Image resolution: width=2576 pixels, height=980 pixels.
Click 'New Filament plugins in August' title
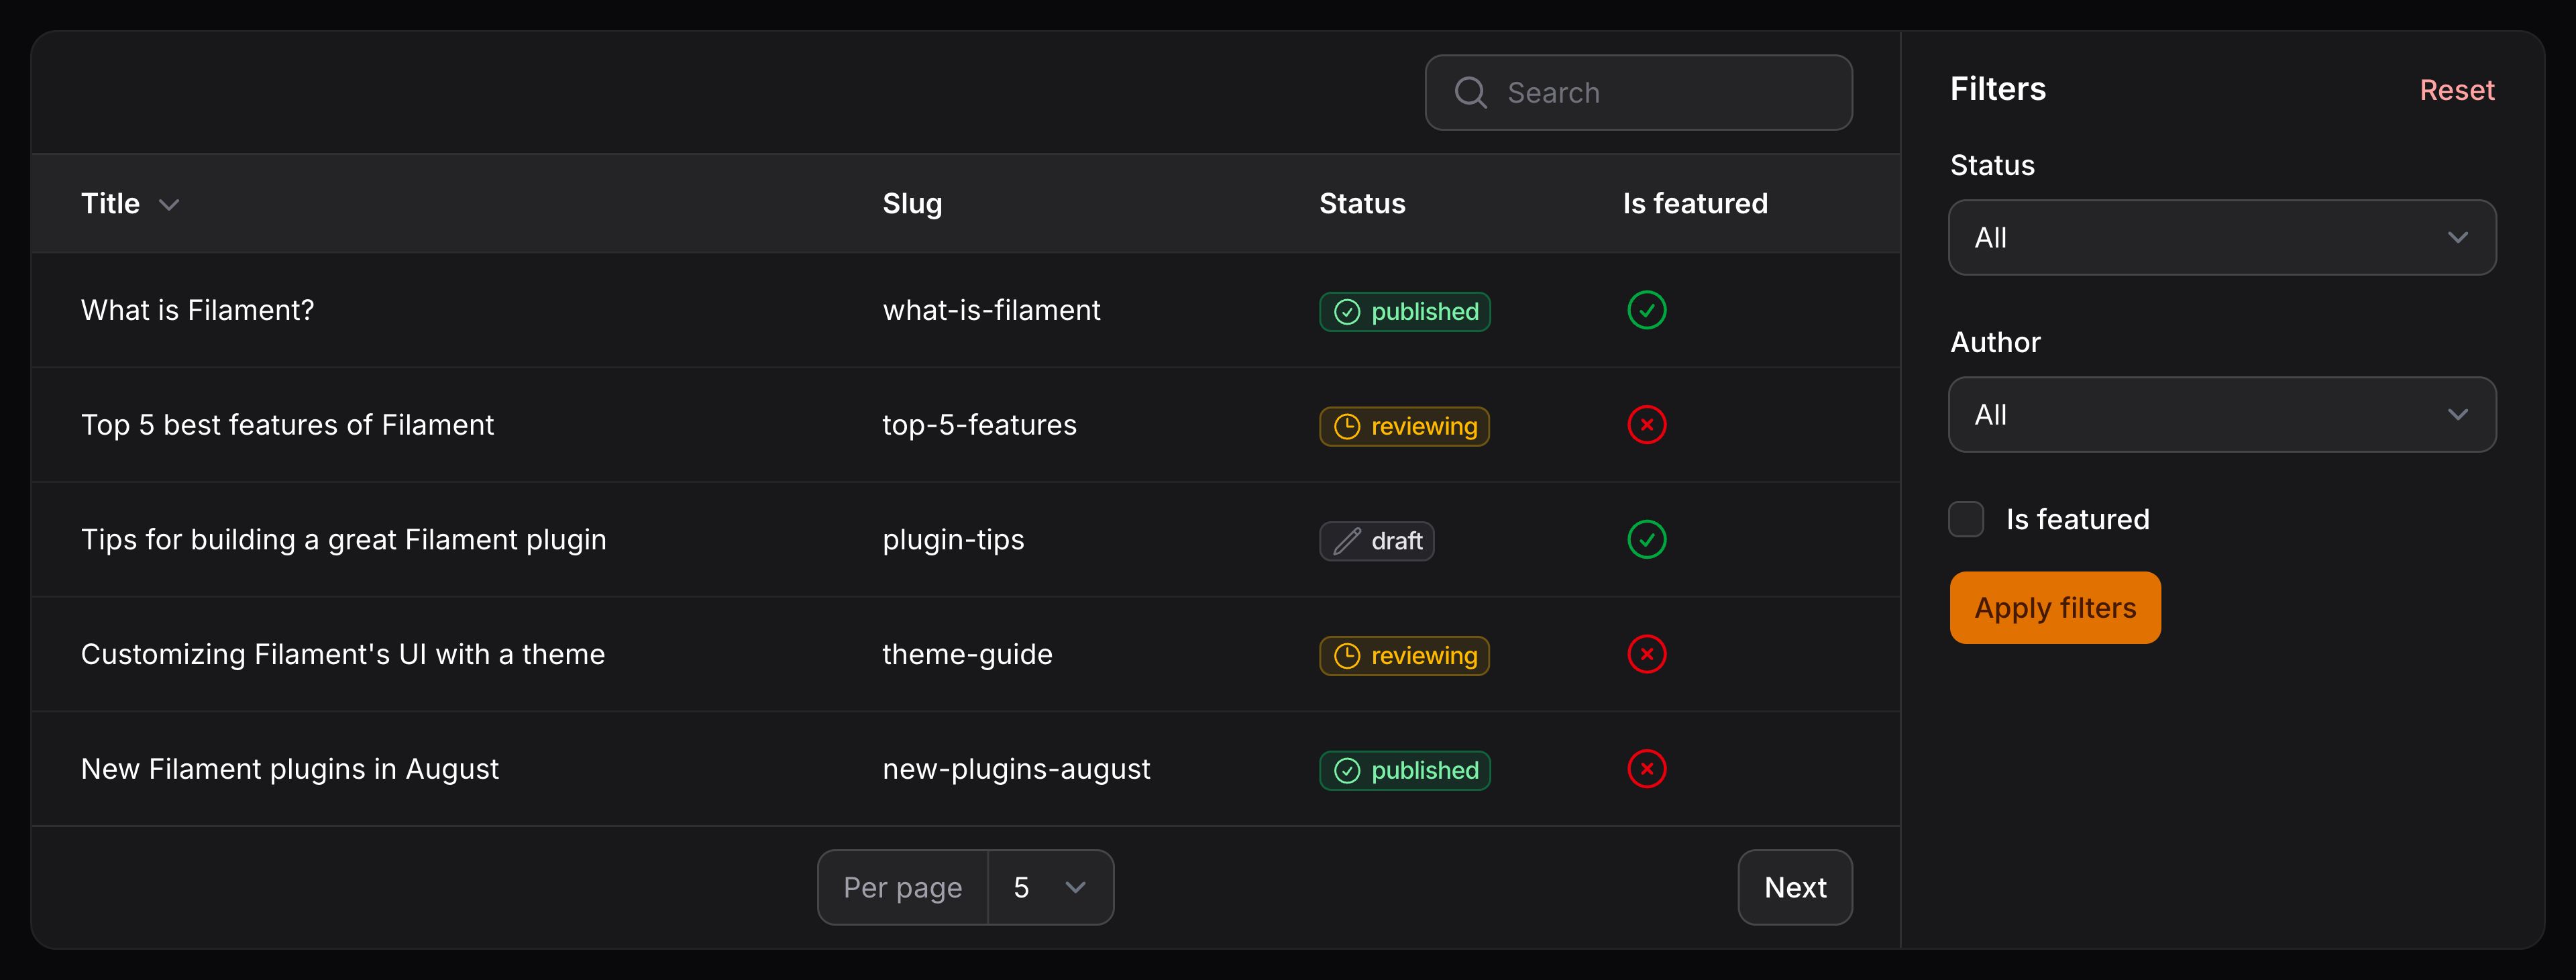[x=289, y=769]
